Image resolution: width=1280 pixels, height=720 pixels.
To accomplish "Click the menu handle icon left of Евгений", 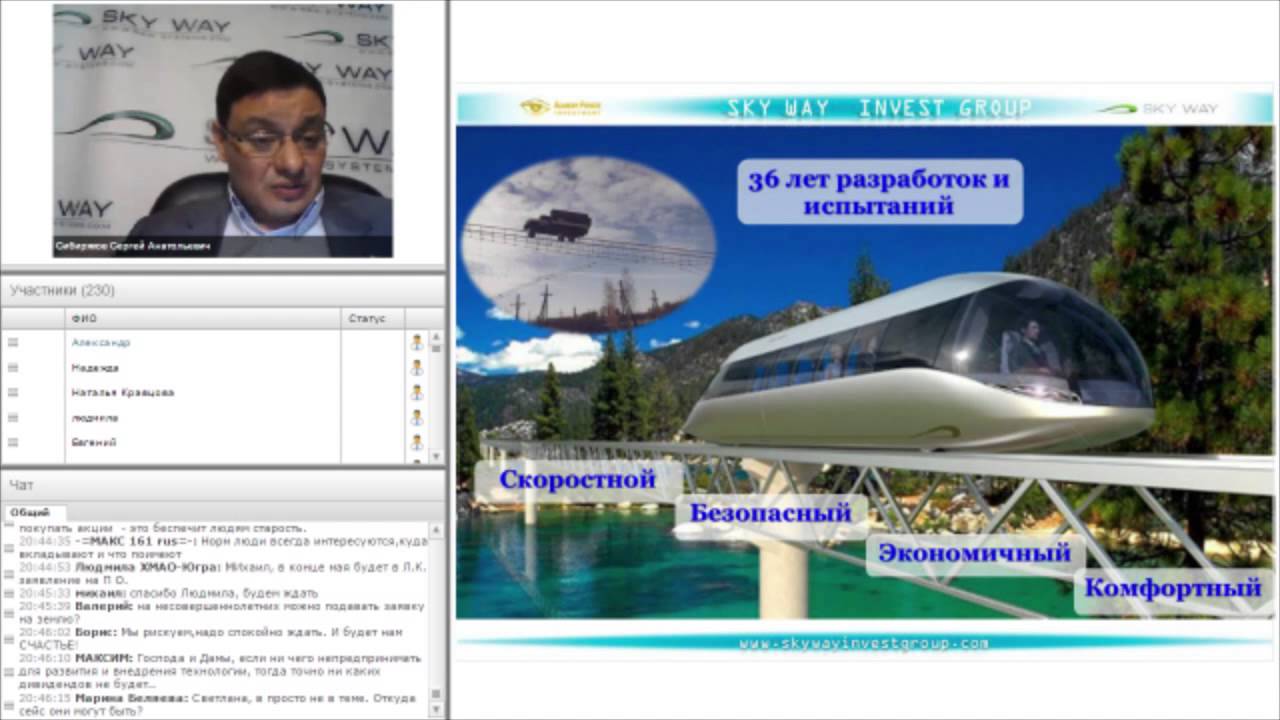I will 13,442.
